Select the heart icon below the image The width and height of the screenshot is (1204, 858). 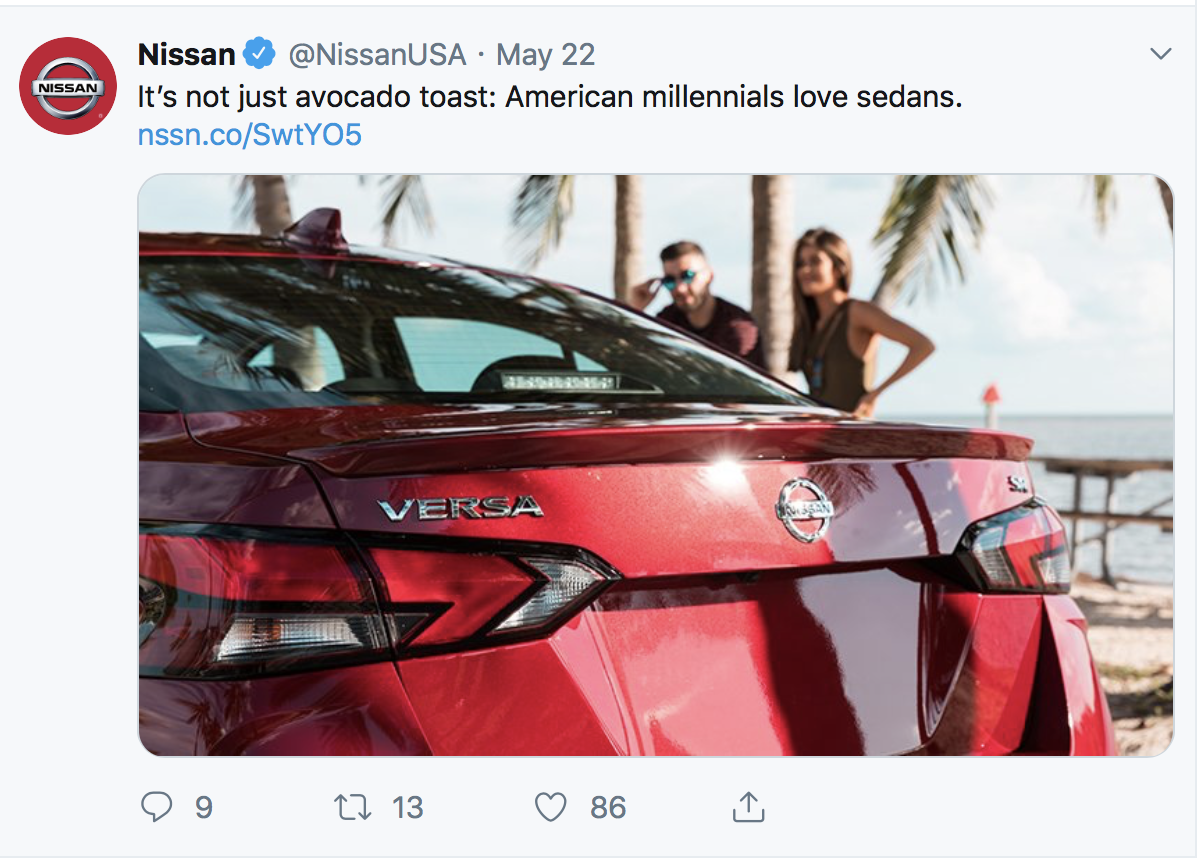pyautogui.click(x=548, y=807)
